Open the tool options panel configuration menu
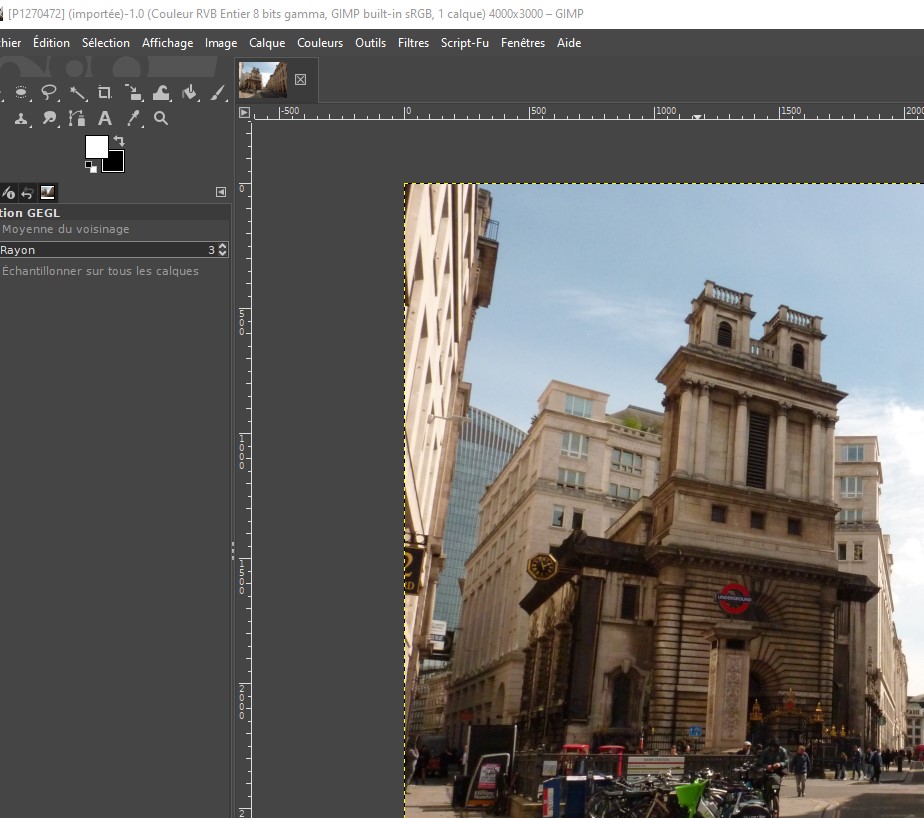 [221, 192]
